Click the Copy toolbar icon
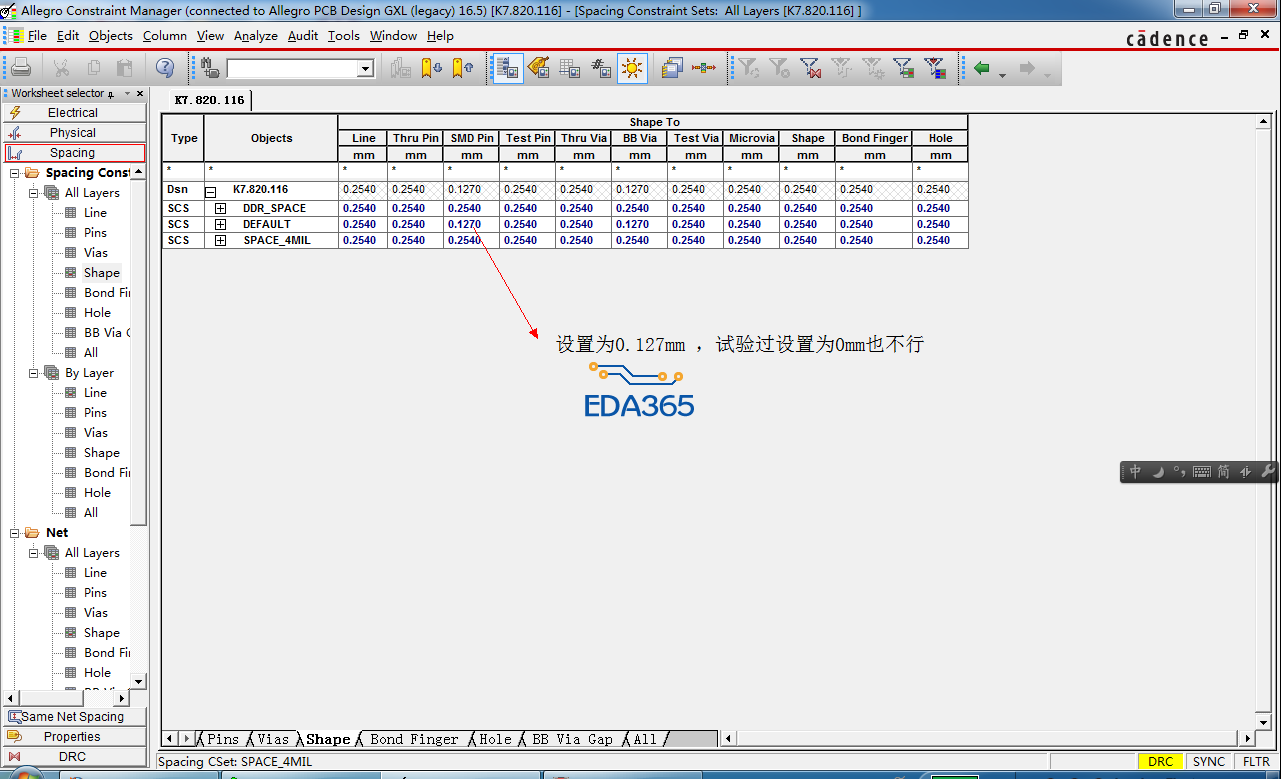The width and height of the screenshot is (1281, 779). click(x=93, y=68)
